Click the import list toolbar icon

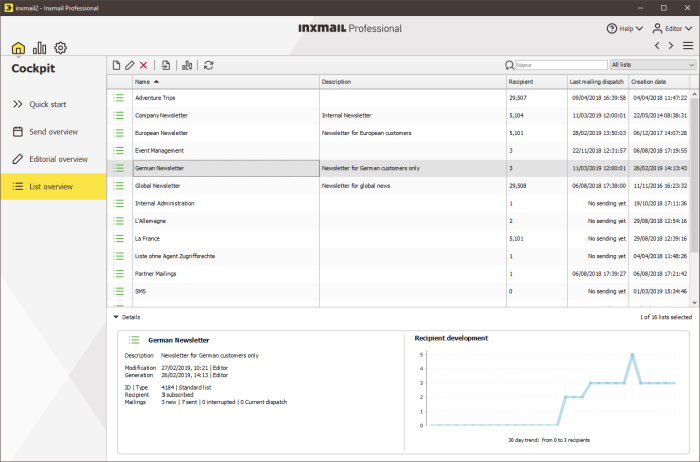pos(166,65)
